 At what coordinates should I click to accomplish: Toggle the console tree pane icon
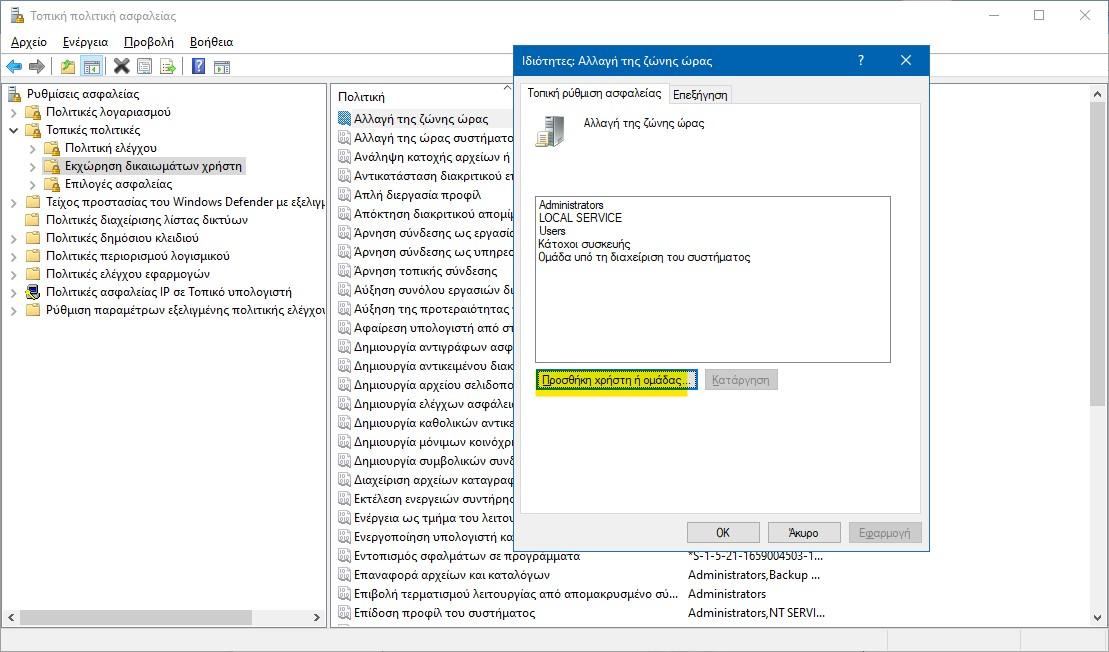[x=91, y=66]
